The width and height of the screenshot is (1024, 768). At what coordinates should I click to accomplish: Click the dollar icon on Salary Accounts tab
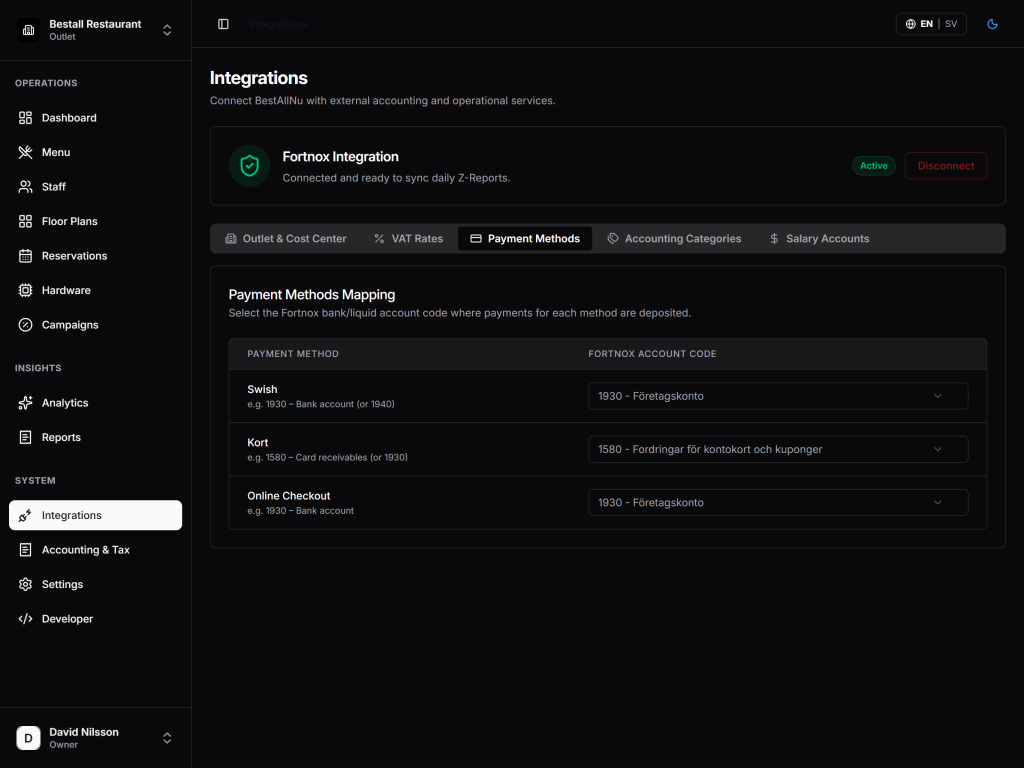774,239
